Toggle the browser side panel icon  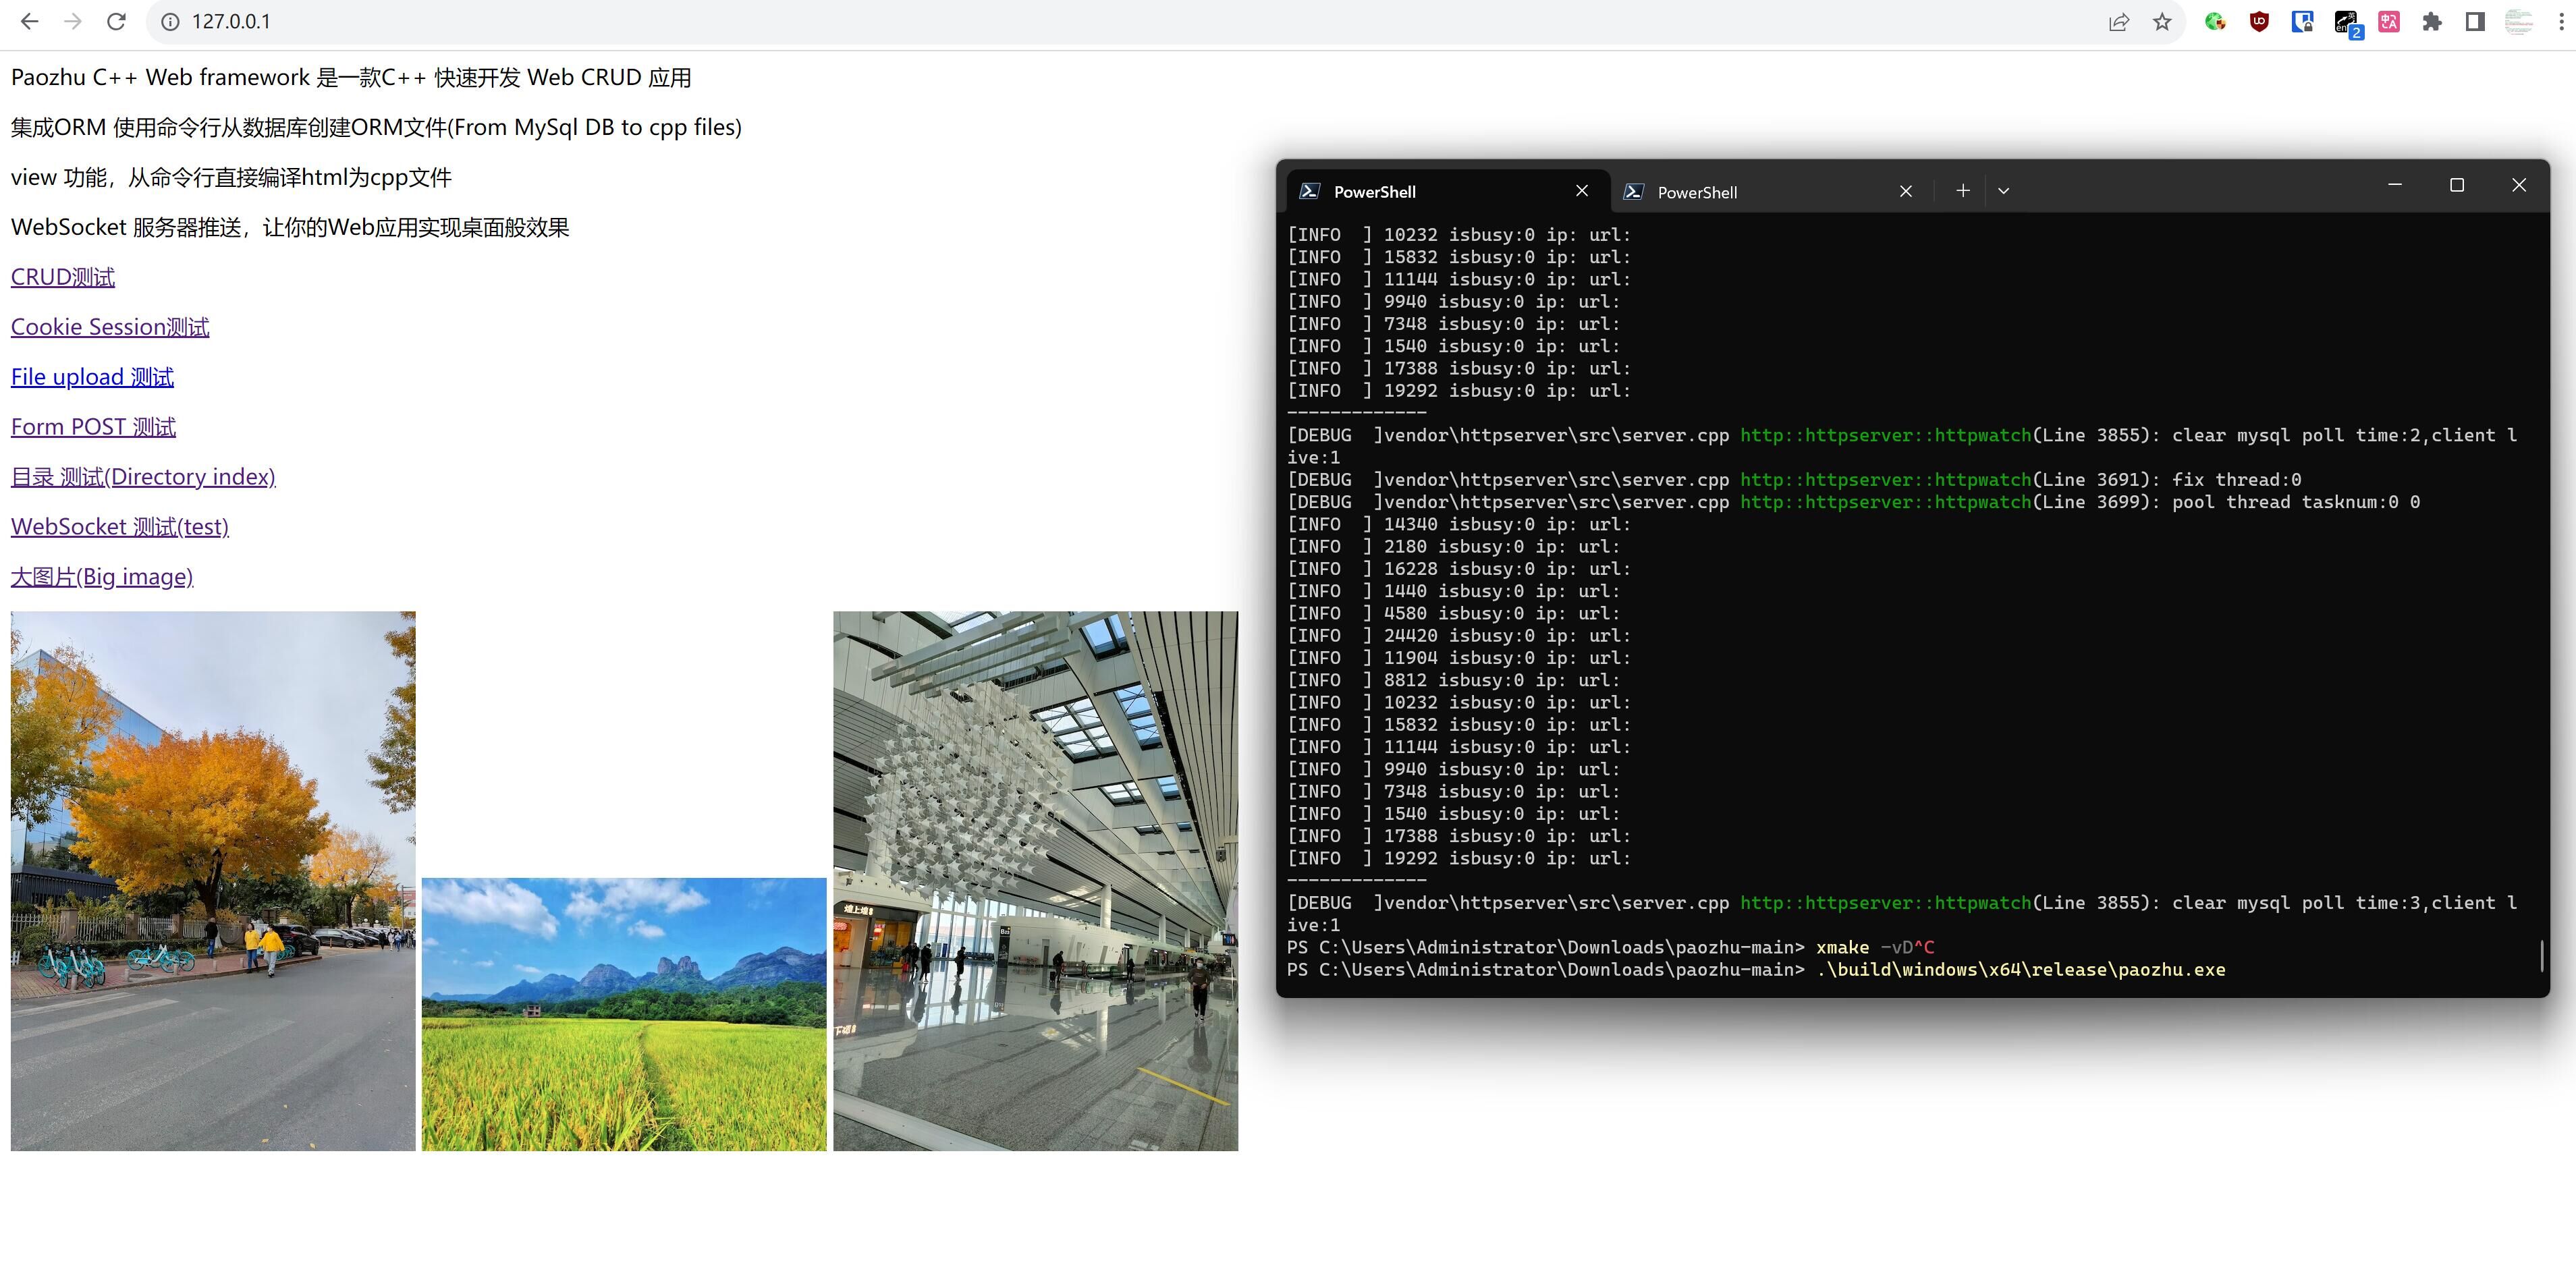(2475, 22)
